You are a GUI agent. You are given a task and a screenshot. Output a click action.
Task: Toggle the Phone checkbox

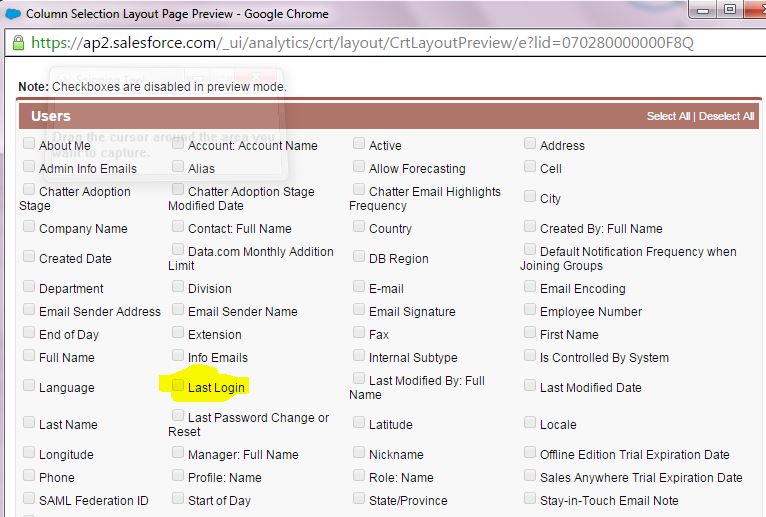click(29, 475)
